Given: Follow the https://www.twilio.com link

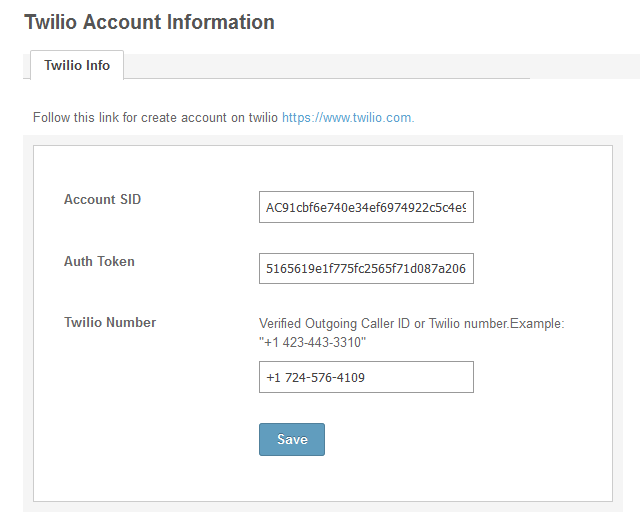Looking at the screenshot, I should [348, 118].
